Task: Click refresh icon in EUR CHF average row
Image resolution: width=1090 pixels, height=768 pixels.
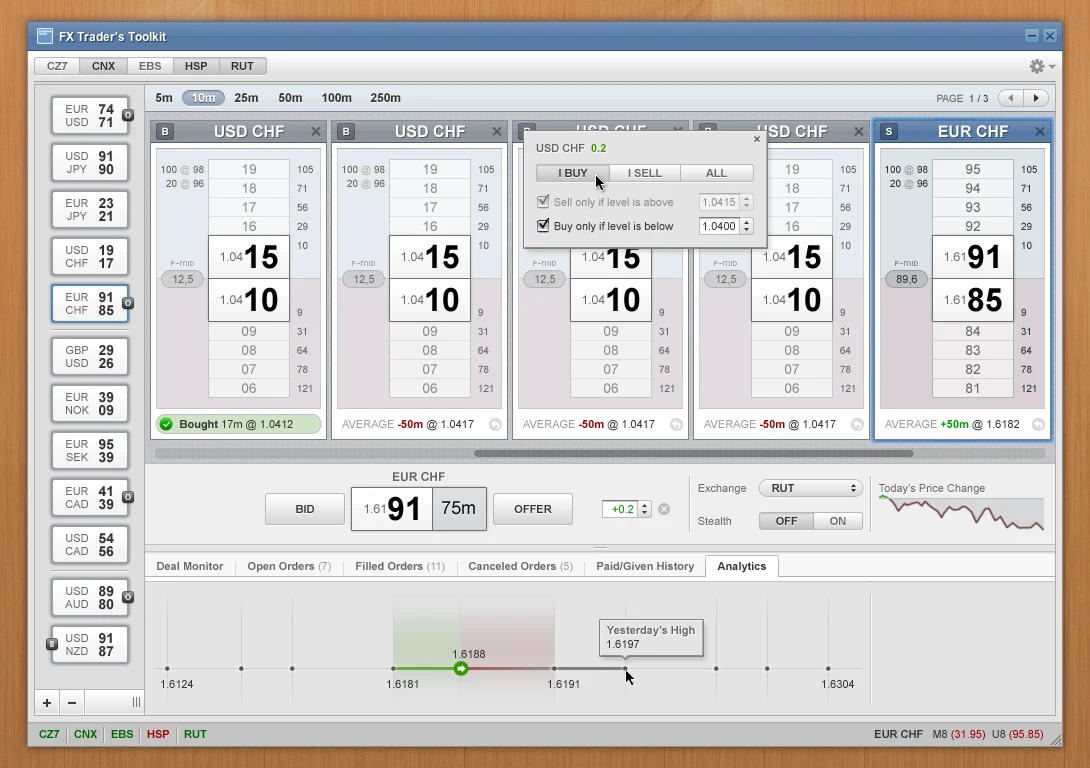Action: point(1038,425)
